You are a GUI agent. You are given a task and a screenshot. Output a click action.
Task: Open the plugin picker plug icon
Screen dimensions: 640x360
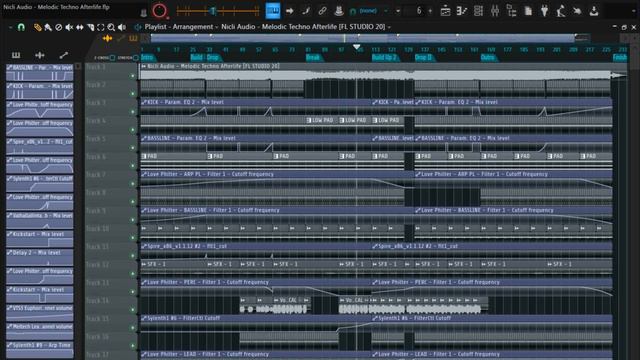point(544,11)
